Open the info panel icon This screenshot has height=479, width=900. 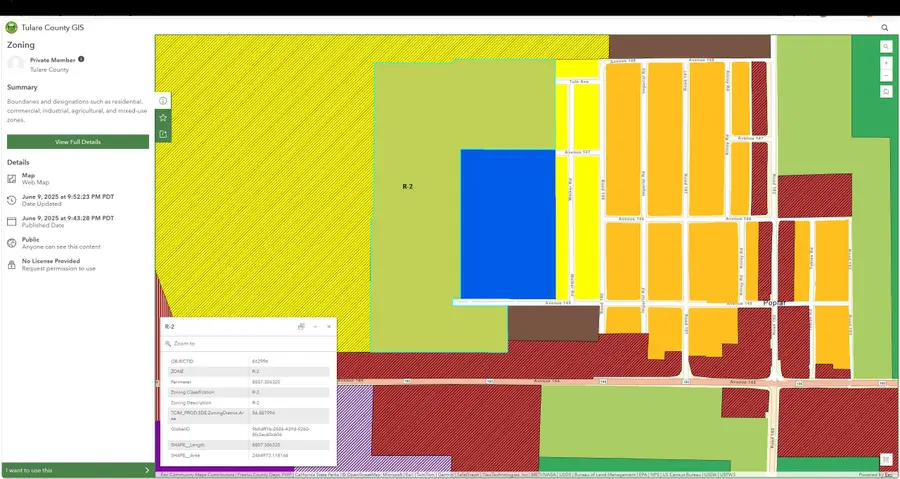click(163, 100)
